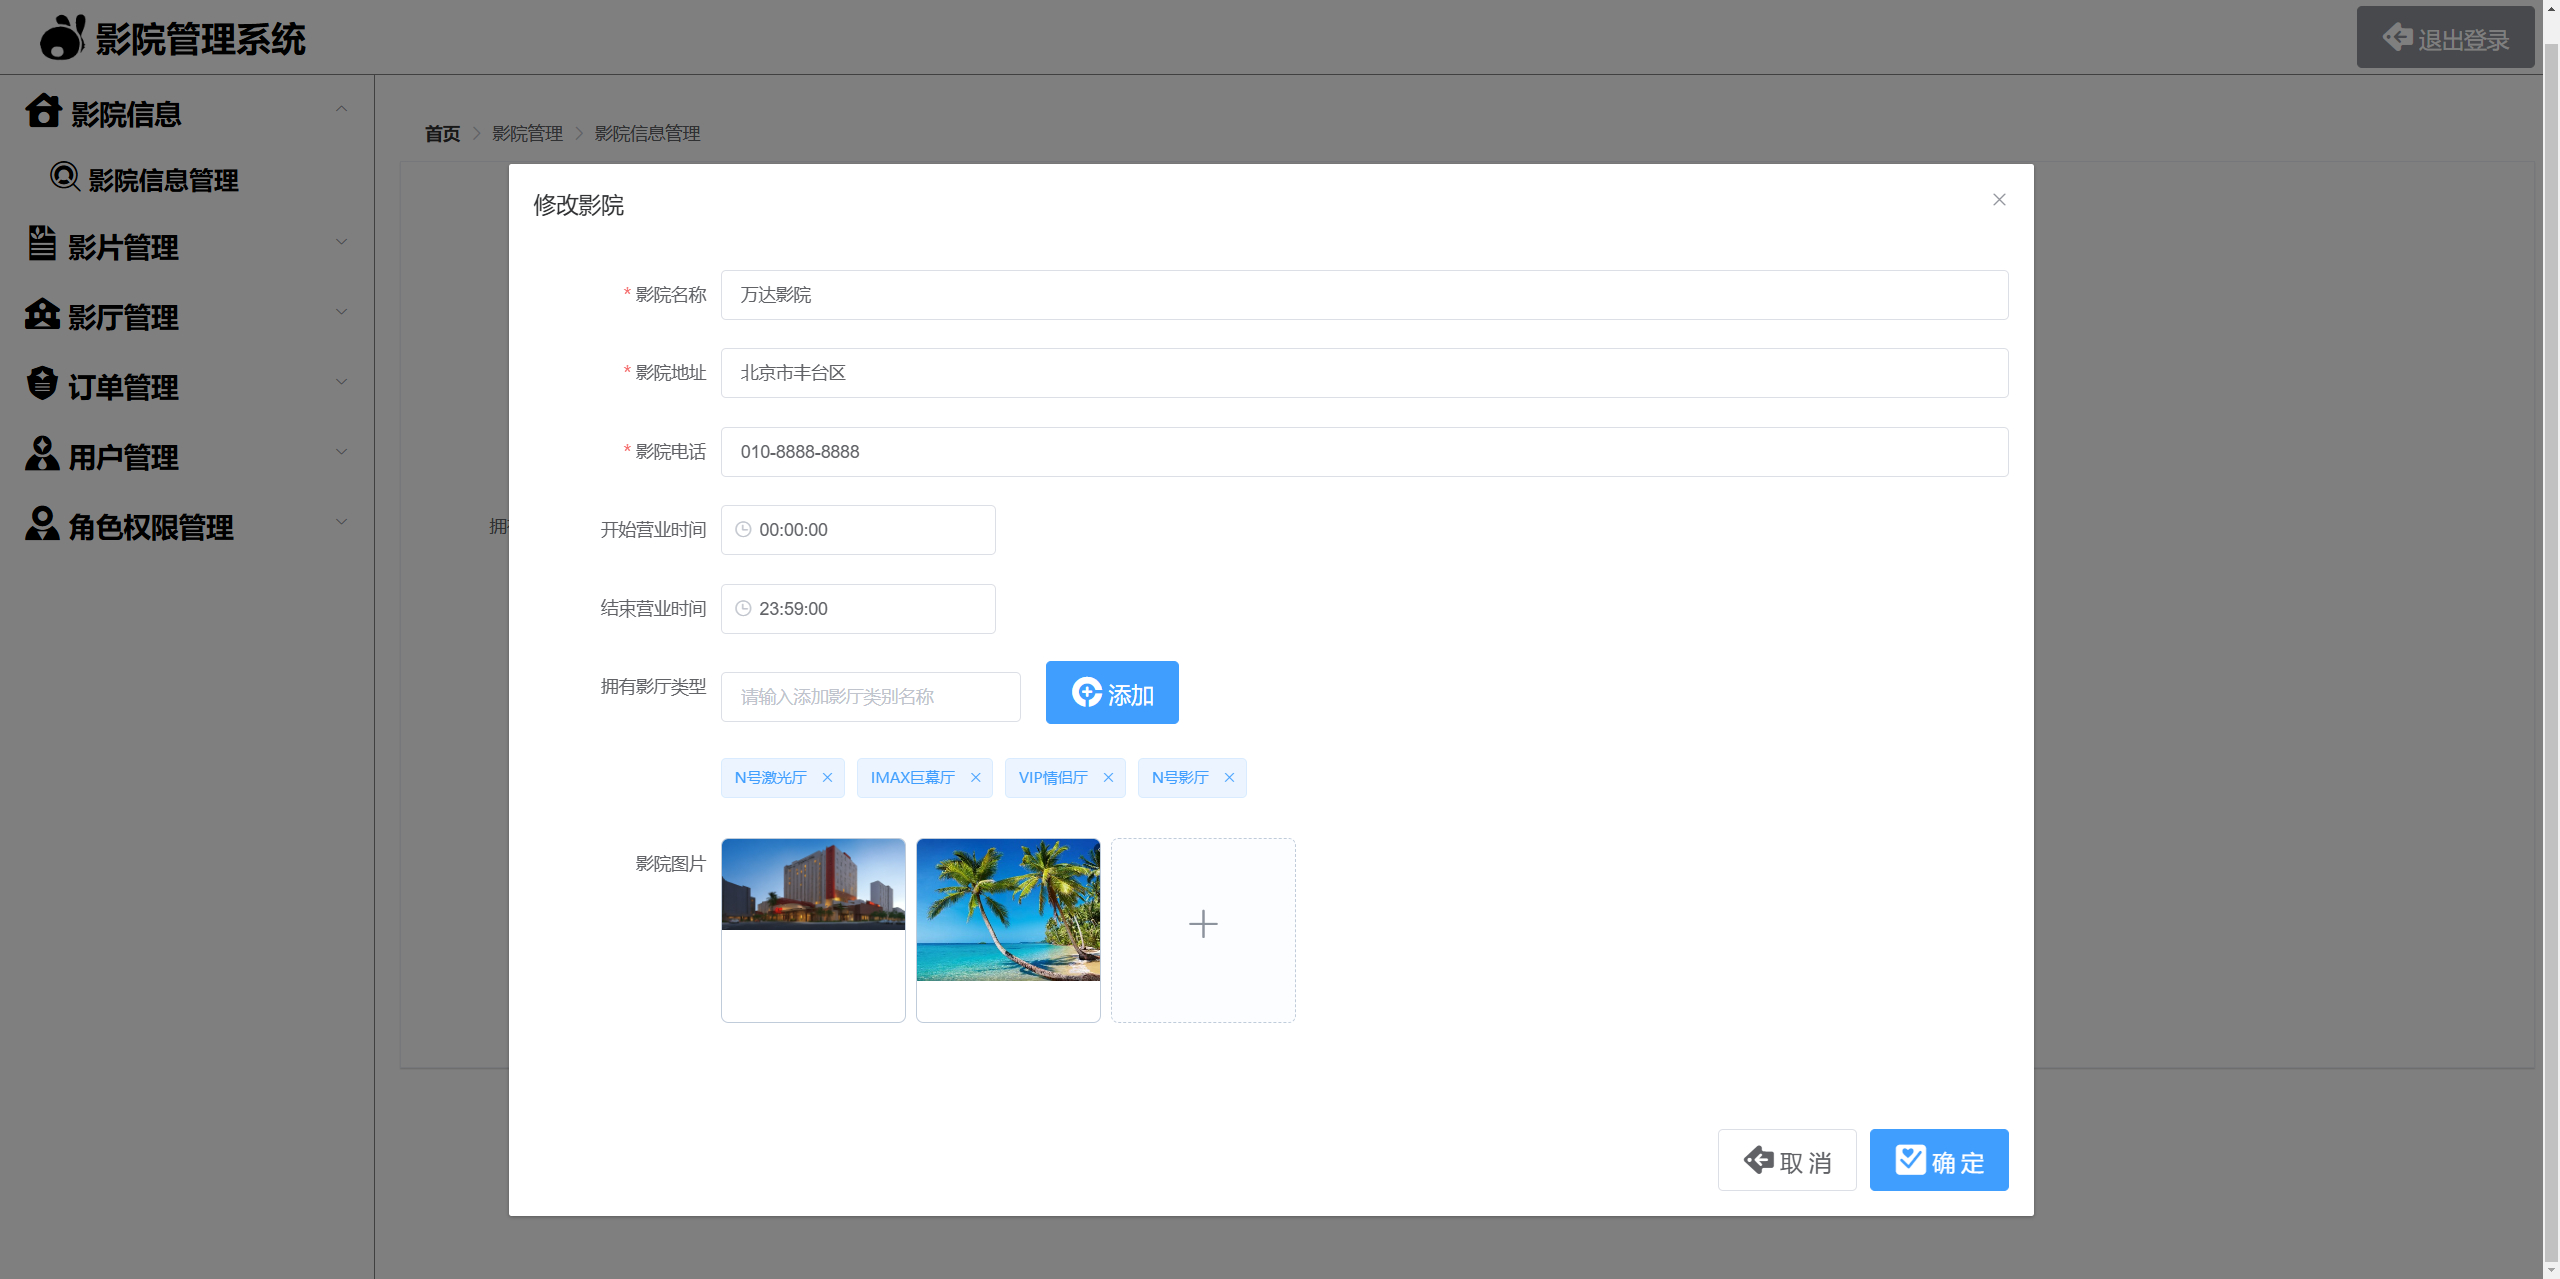Click the user icon beside 角色权限管理

(x=42, y=523)
